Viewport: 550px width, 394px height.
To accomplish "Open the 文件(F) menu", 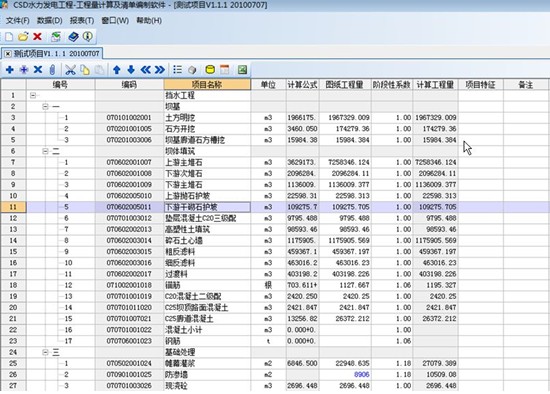I will point(18,21).
